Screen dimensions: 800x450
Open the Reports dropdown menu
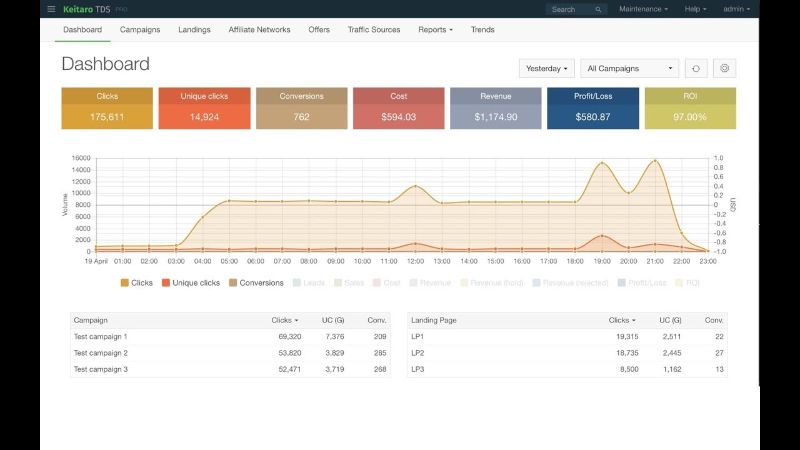435,30
